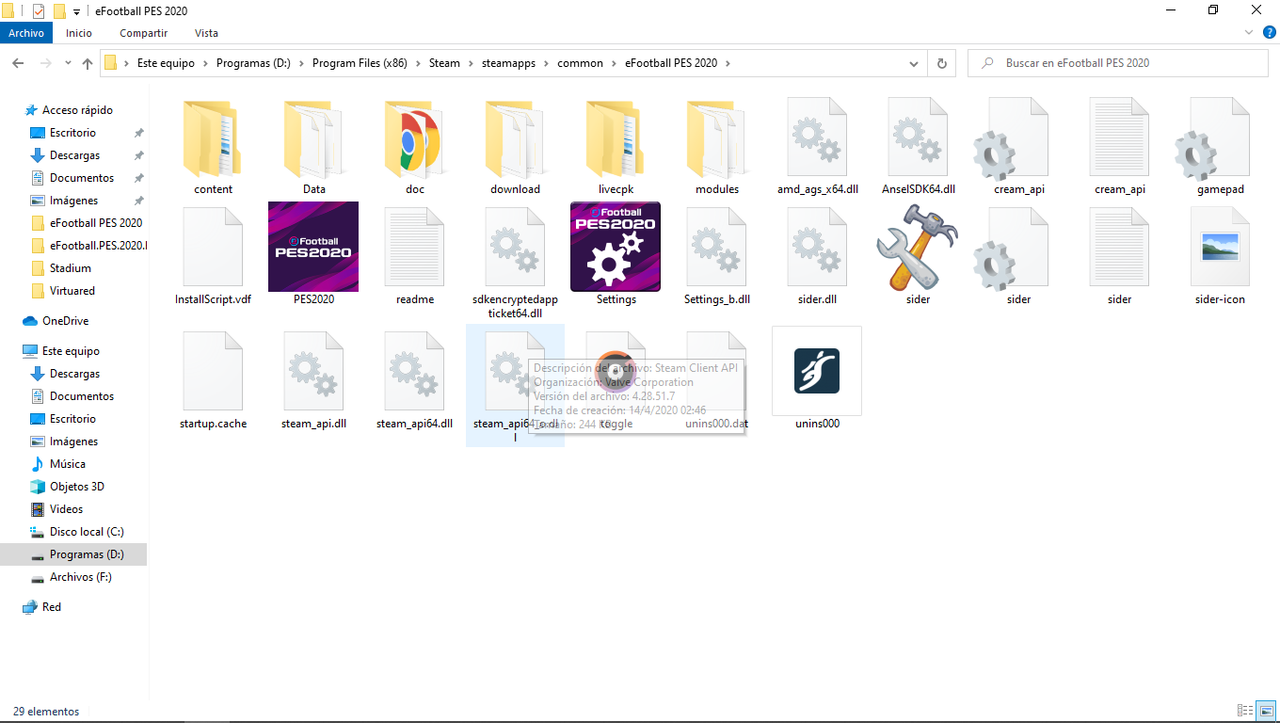The height and width of the screenshot is (723, 1280).
Task: Open the download folder
Action: point(515,148)
